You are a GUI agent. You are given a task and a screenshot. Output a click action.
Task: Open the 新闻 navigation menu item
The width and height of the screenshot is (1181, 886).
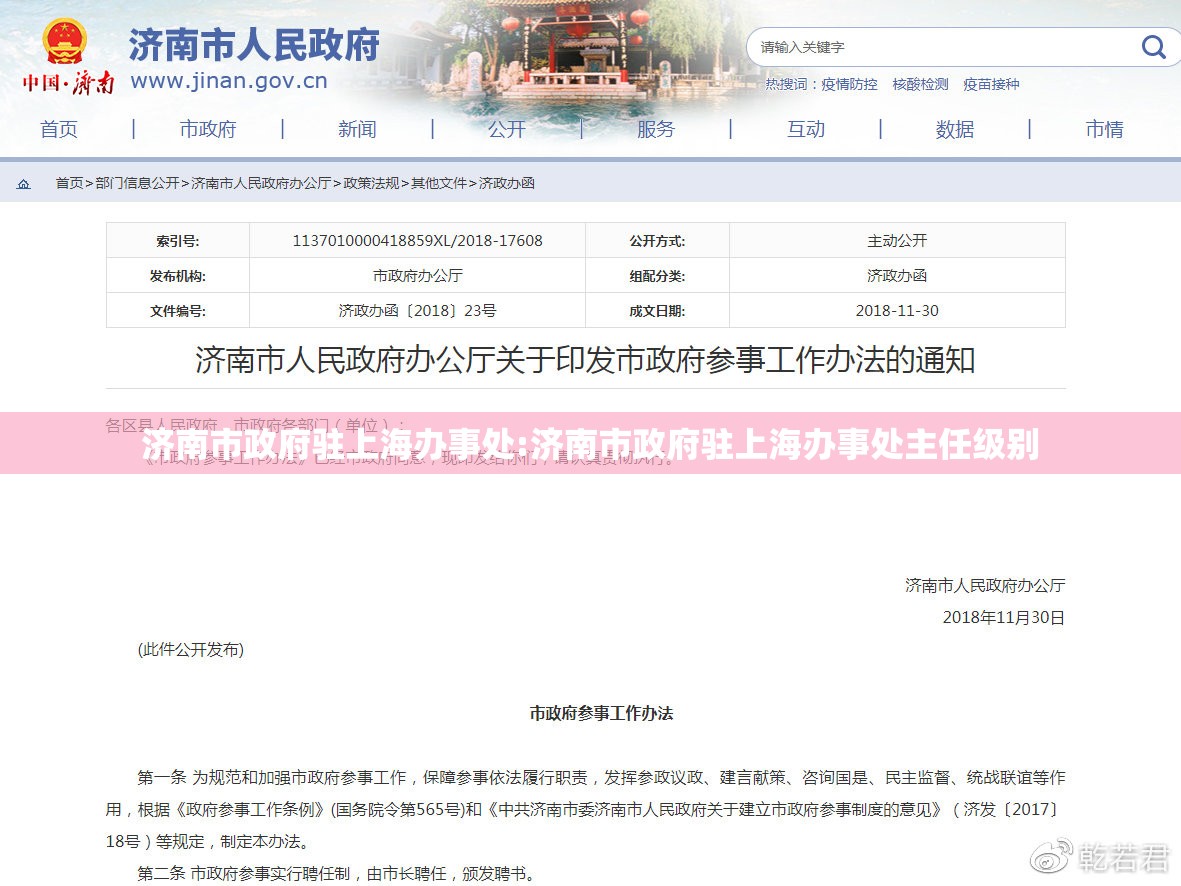[x=357, y=130]
